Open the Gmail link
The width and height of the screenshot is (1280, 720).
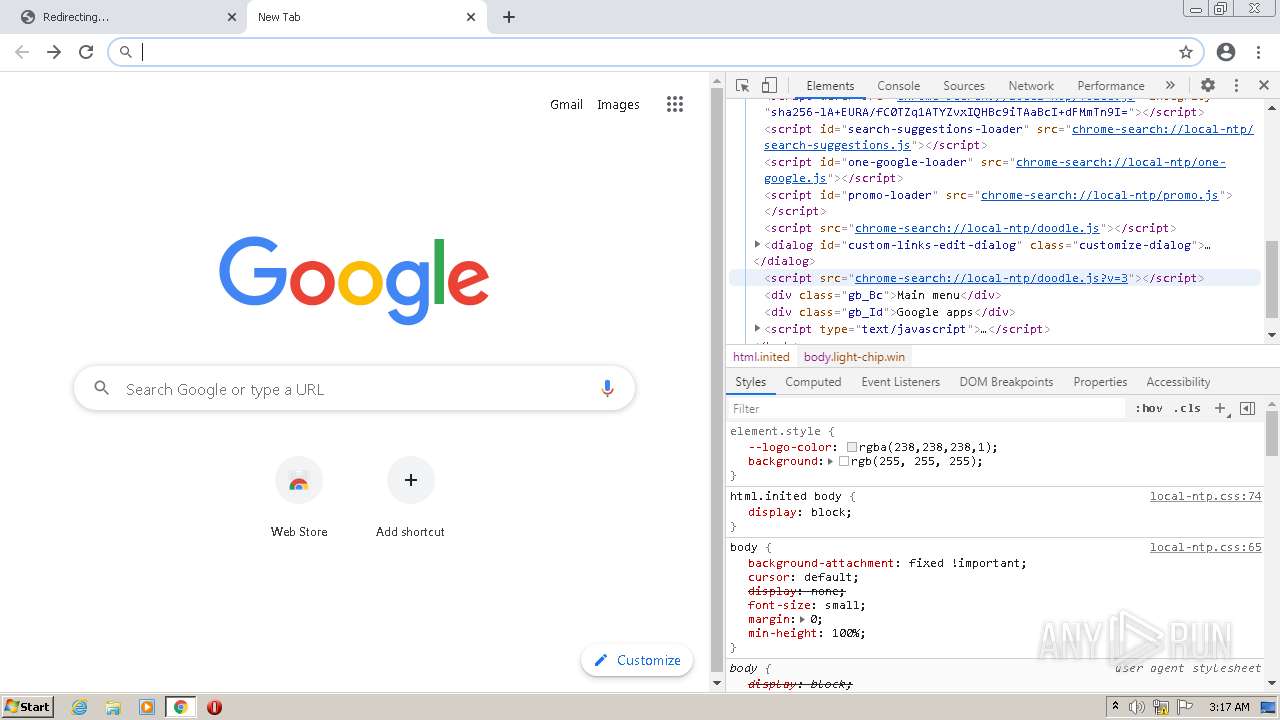pyautogui.click(x=566, y=104)
